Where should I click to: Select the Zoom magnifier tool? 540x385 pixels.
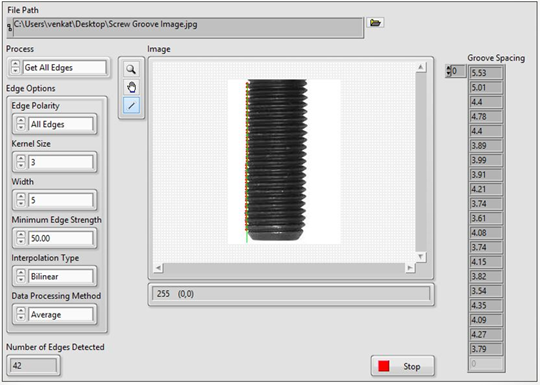[x=131, y=69]
